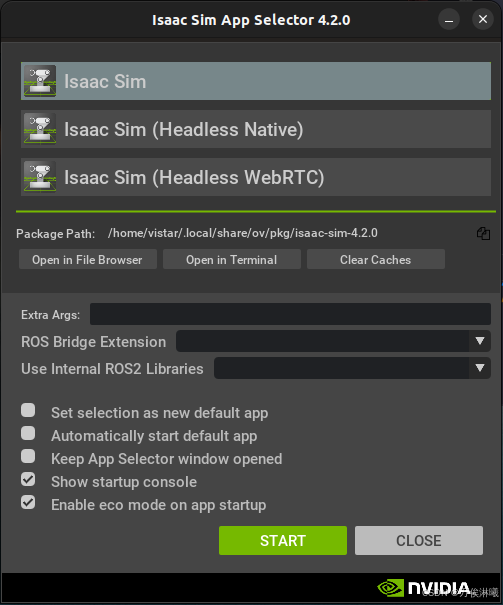Launch the app with START button
The height and width of the screenshot is (605, 503).
pyautogui.click(x=283, y=541)
